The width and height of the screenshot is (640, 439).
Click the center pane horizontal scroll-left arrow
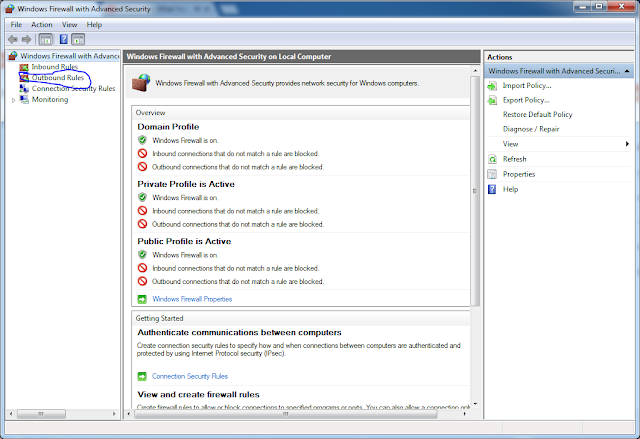(129, 414)
